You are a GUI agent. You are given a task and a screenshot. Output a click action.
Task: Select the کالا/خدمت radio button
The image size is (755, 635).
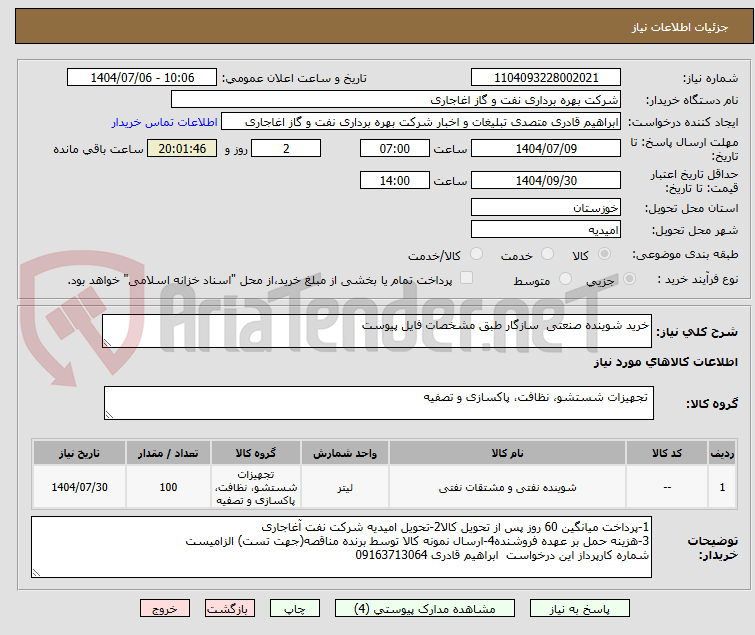tap(476, 254)
